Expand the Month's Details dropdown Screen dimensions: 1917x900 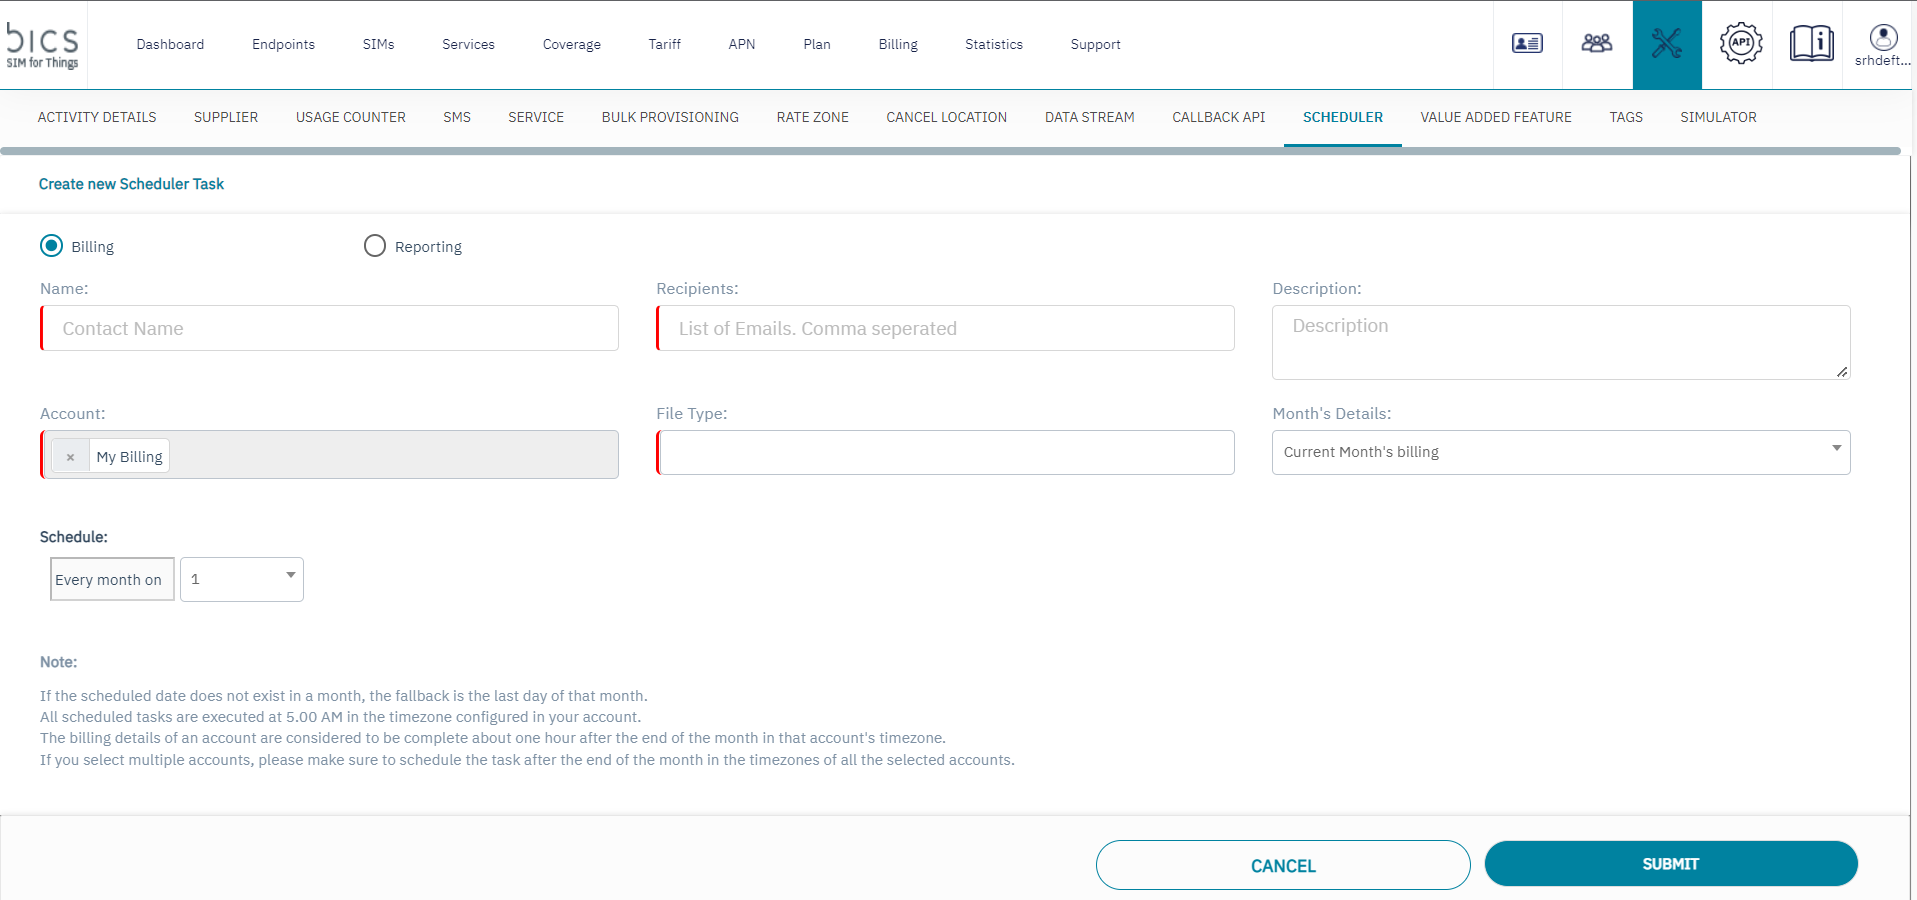(1560, 452)
